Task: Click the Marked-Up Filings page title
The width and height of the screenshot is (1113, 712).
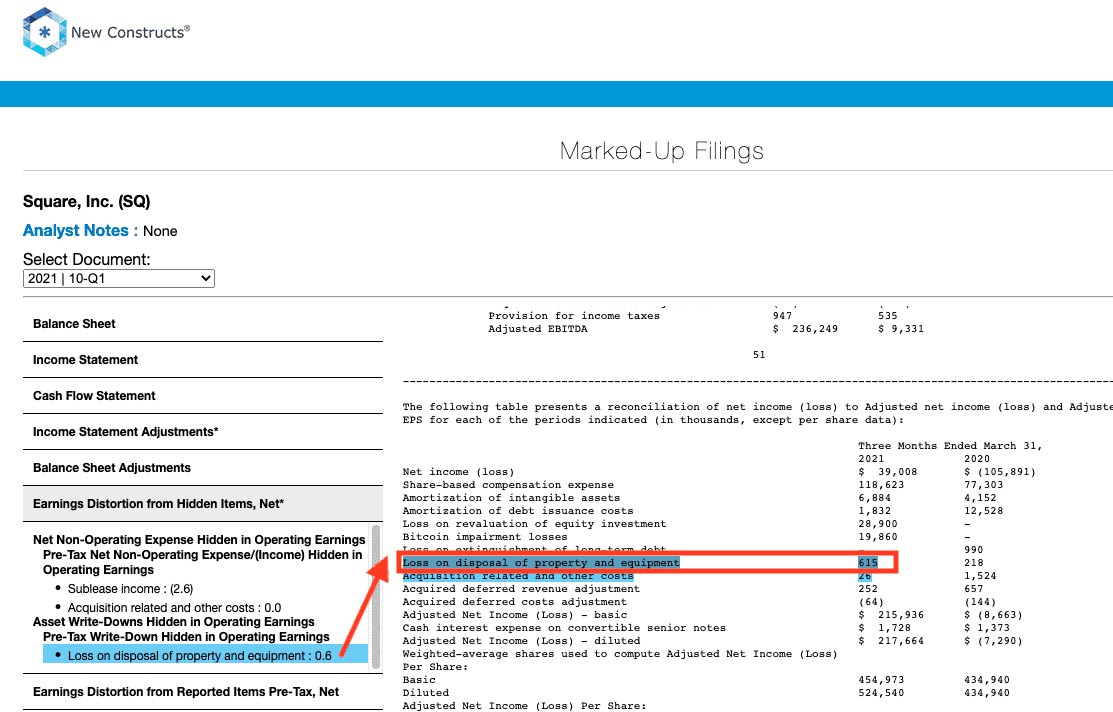Action: (x=662, y=151)
